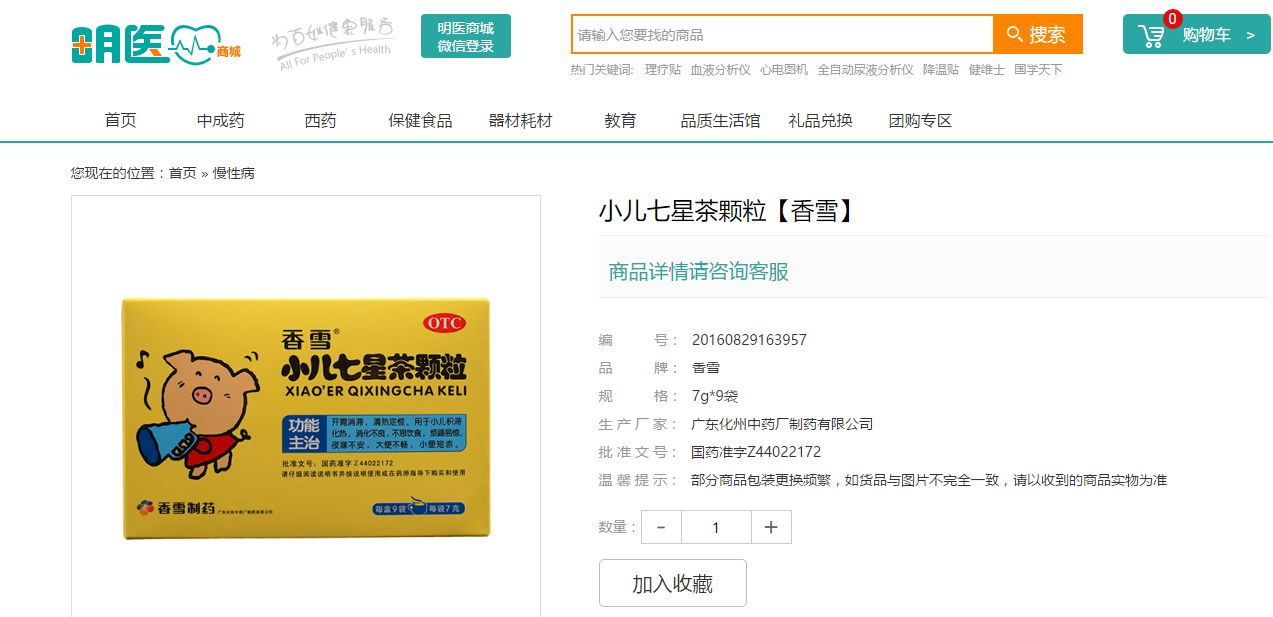Select hot keyword 血液分析仪
The height and width of the screenshot is (617, 1273).
point(720,70)
